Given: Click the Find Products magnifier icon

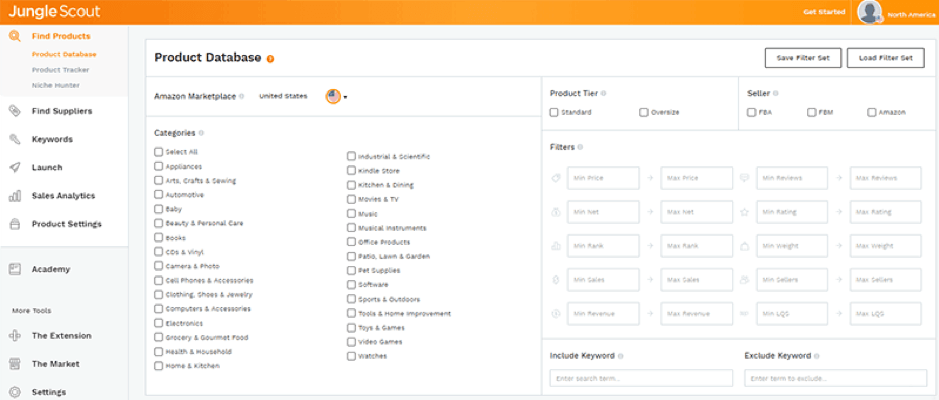Looking at the screenshot, I should pos(14,36).
